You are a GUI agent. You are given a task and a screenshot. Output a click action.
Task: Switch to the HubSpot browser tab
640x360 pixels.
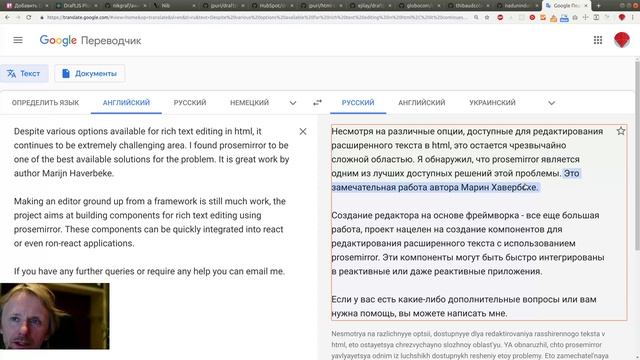coord(273,6)
